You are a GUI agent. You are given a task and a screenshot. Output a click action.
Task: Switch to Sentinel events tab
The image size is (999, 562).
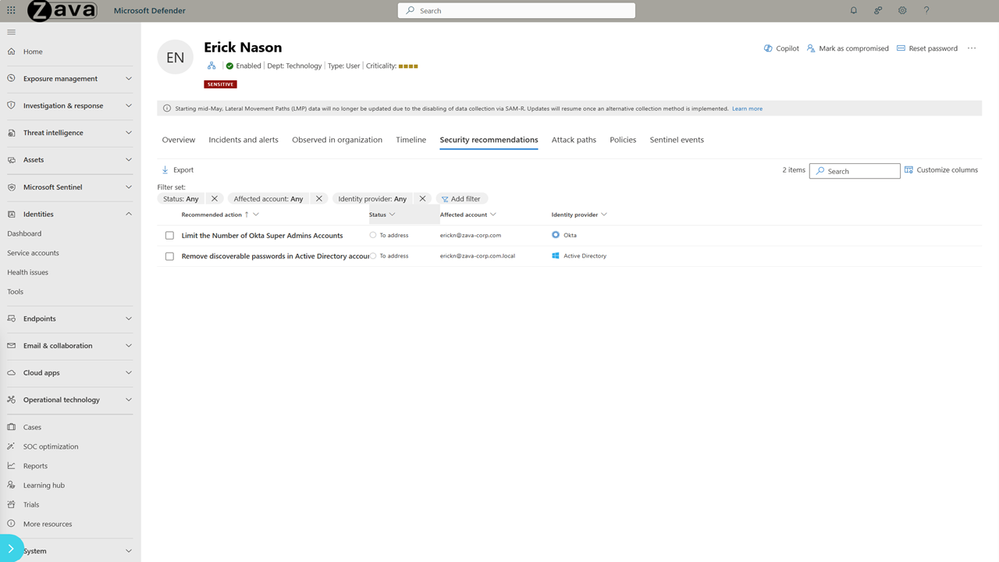click(677, 140)
